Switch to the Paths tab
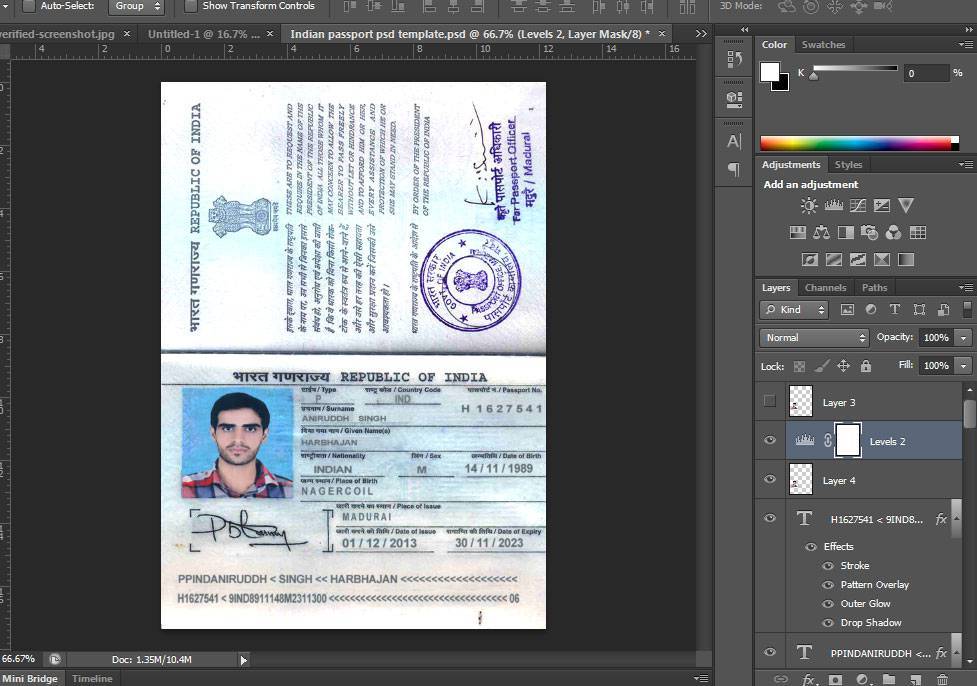This screenshot has width=977, height=686. click(x=874, y=288)
